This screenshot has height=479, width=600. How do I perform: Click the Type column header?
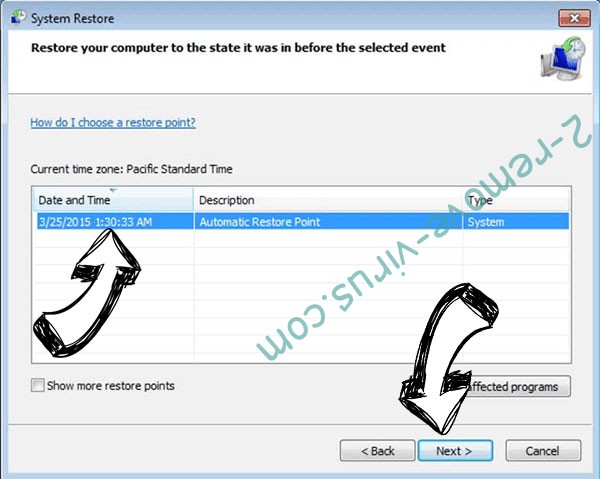coord(516,200)
